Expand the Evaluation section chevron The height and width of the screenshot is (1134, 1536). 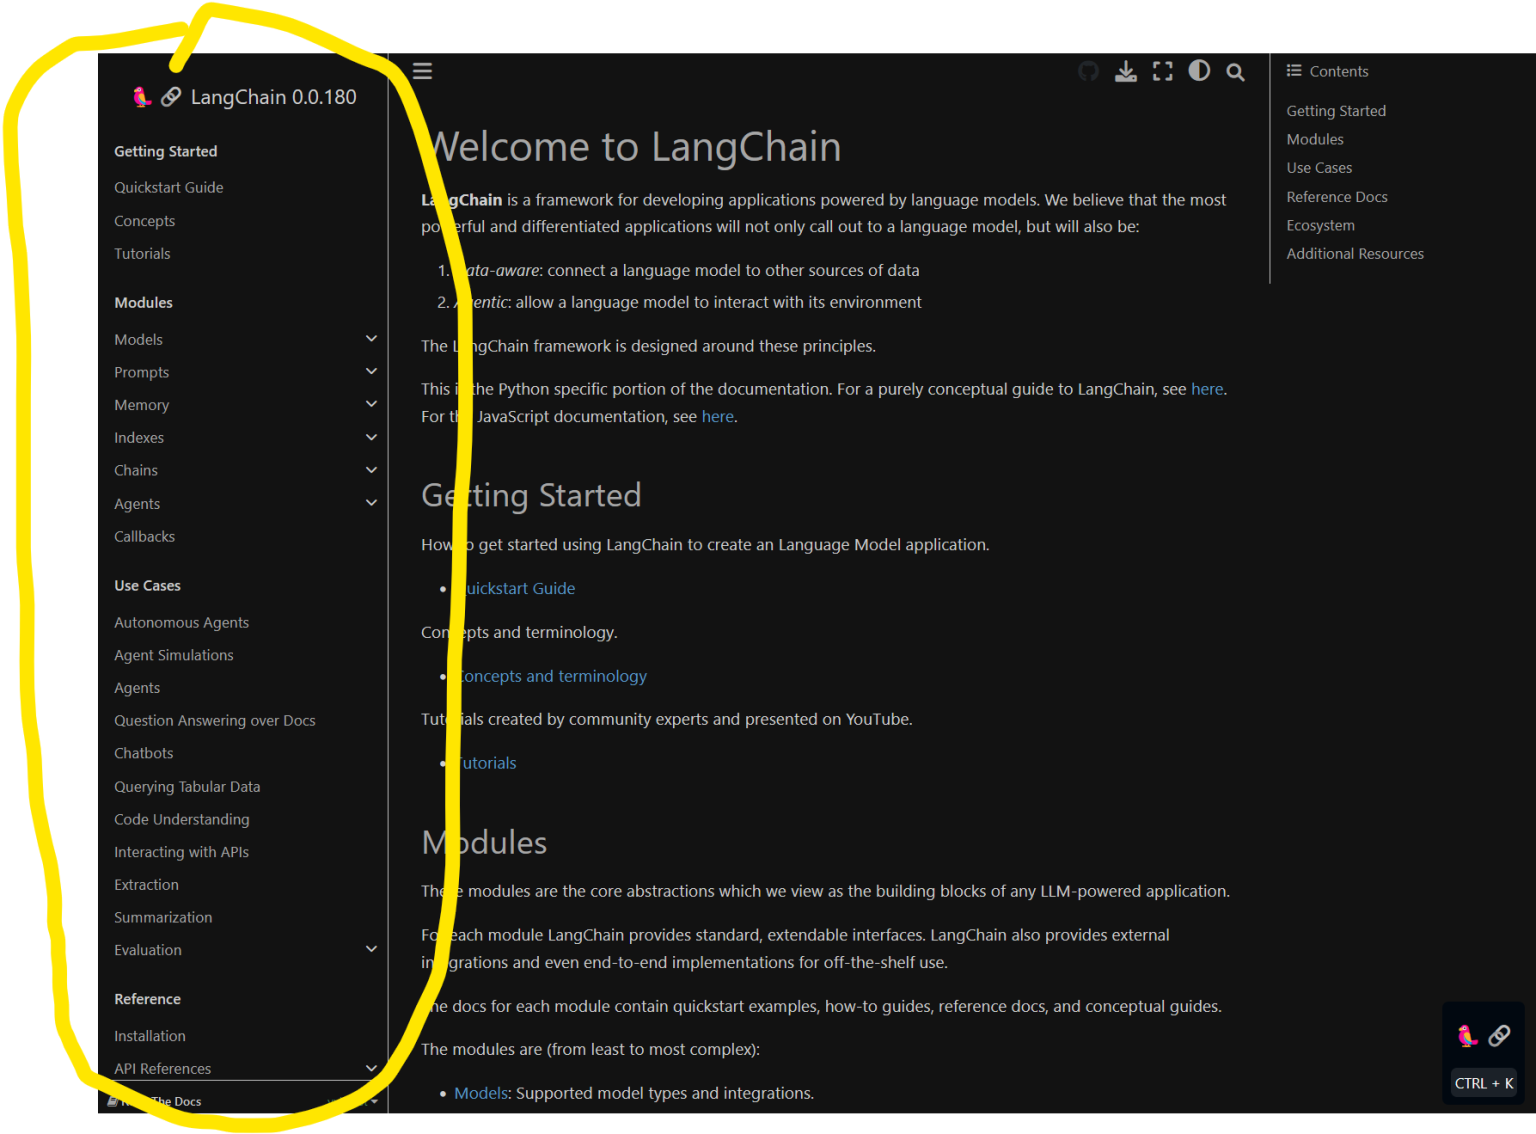(371, 949)
